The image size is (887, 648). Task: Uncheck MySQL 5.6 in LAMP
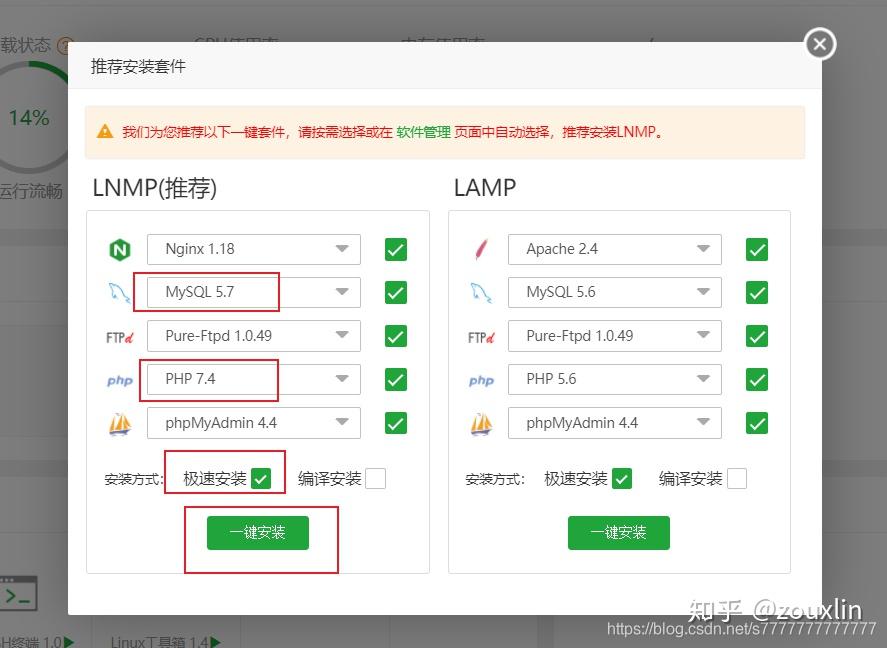757,292
